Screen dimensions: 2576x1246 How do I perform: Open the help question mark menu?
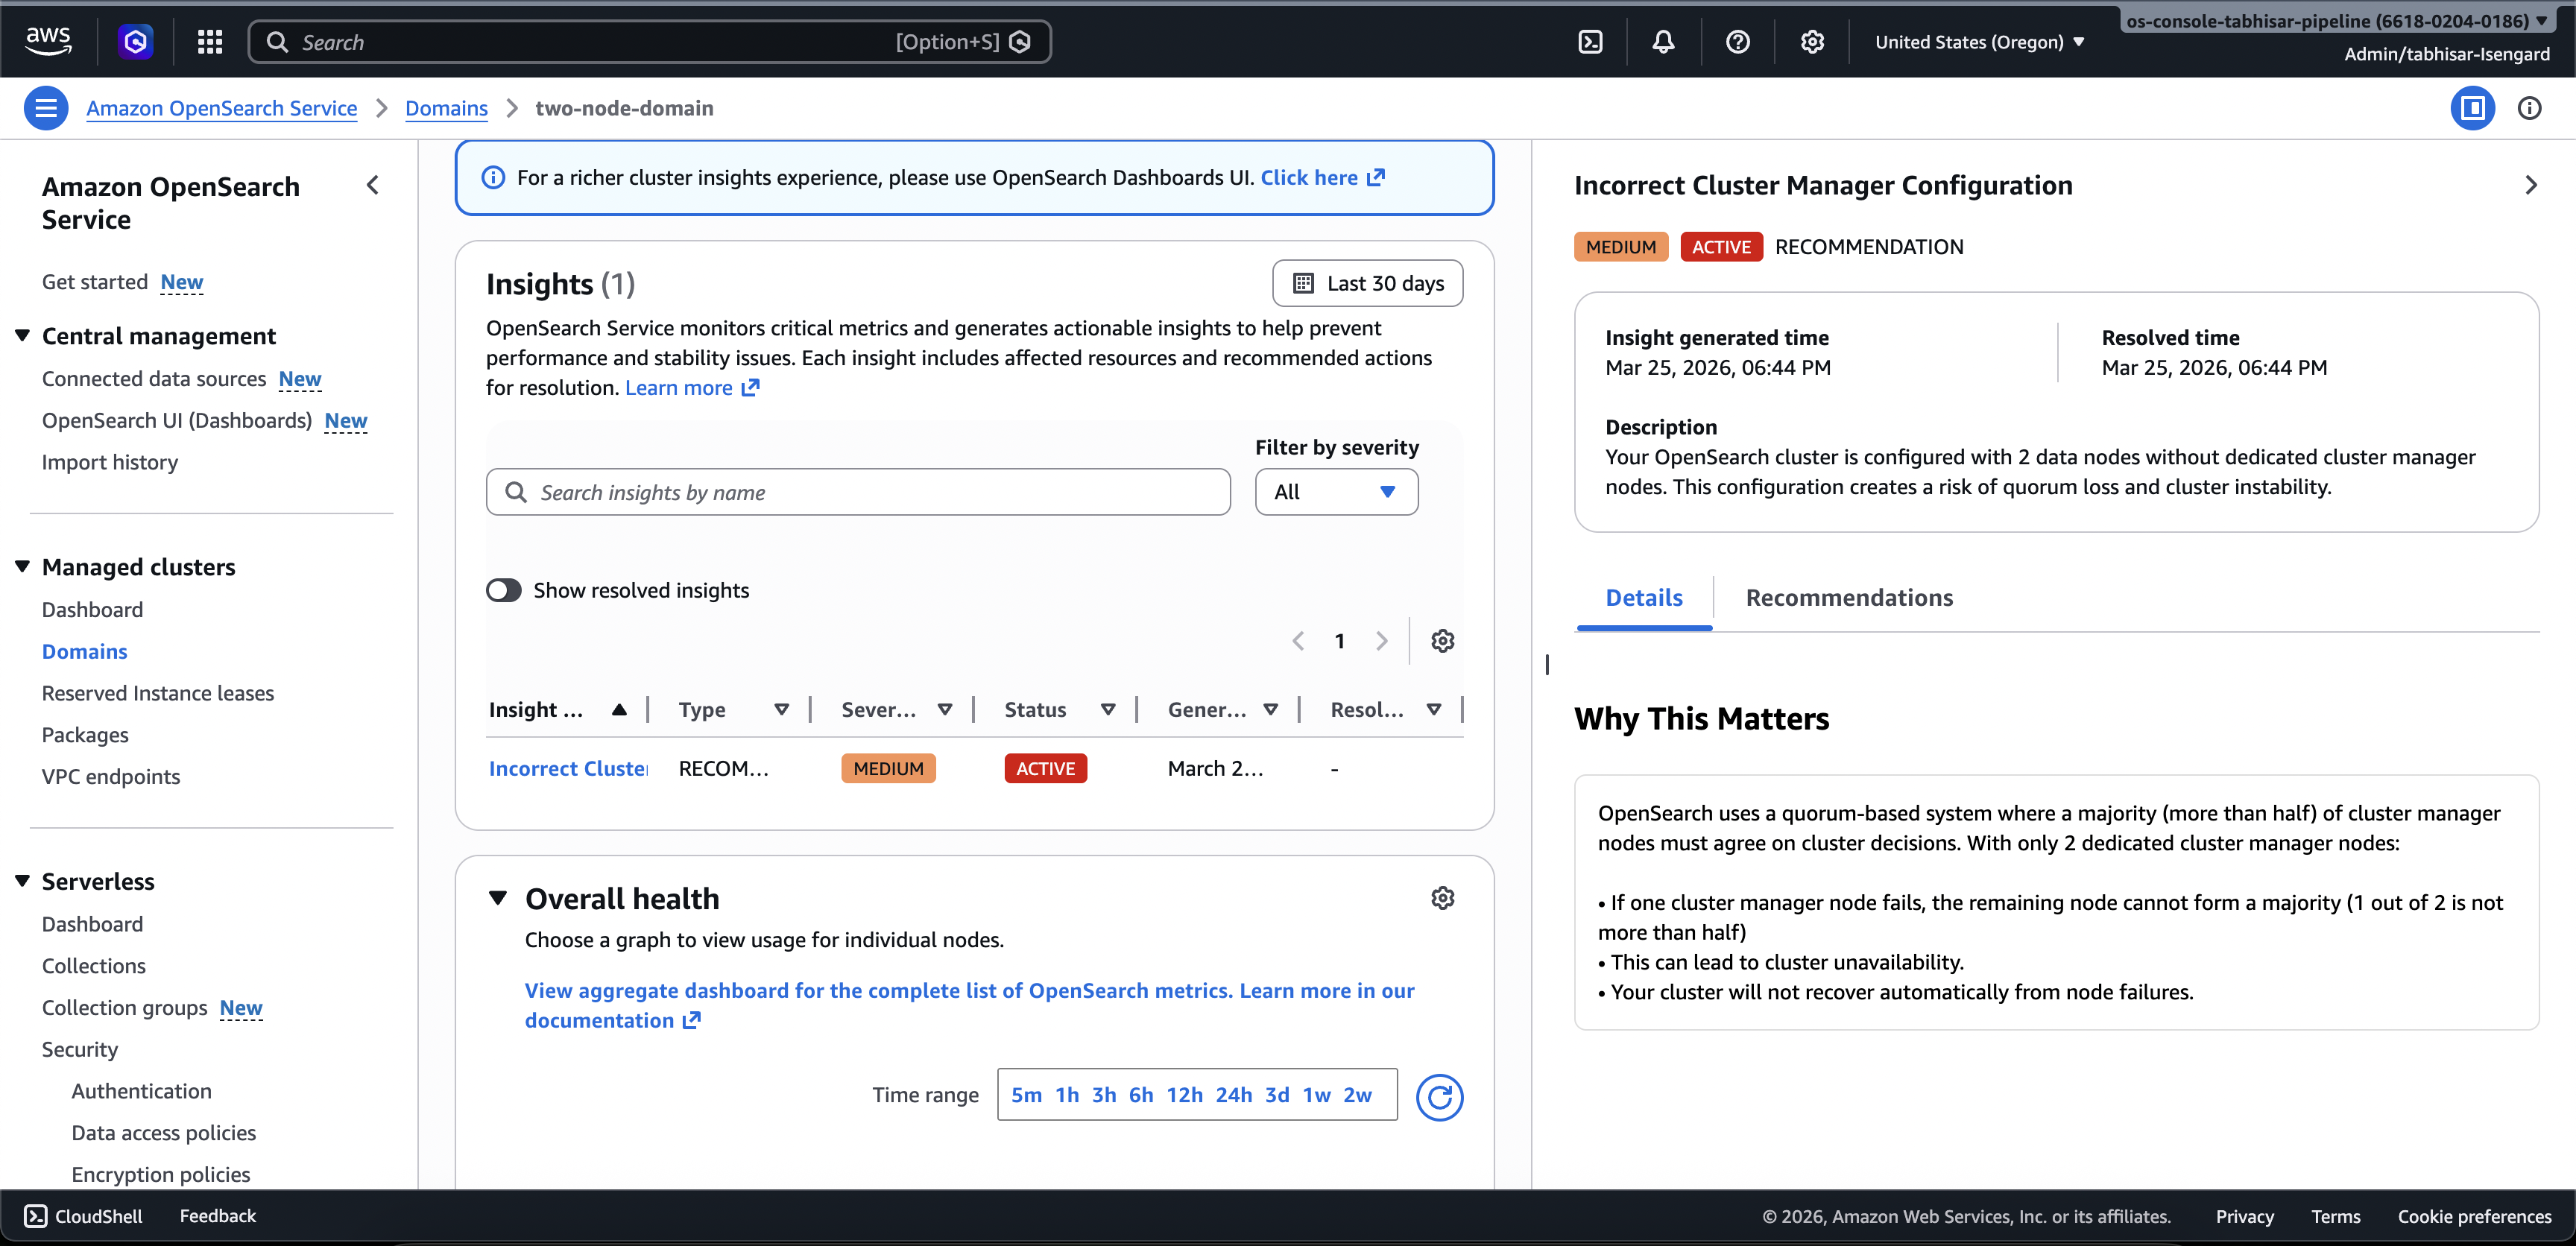coord(1738,42)
